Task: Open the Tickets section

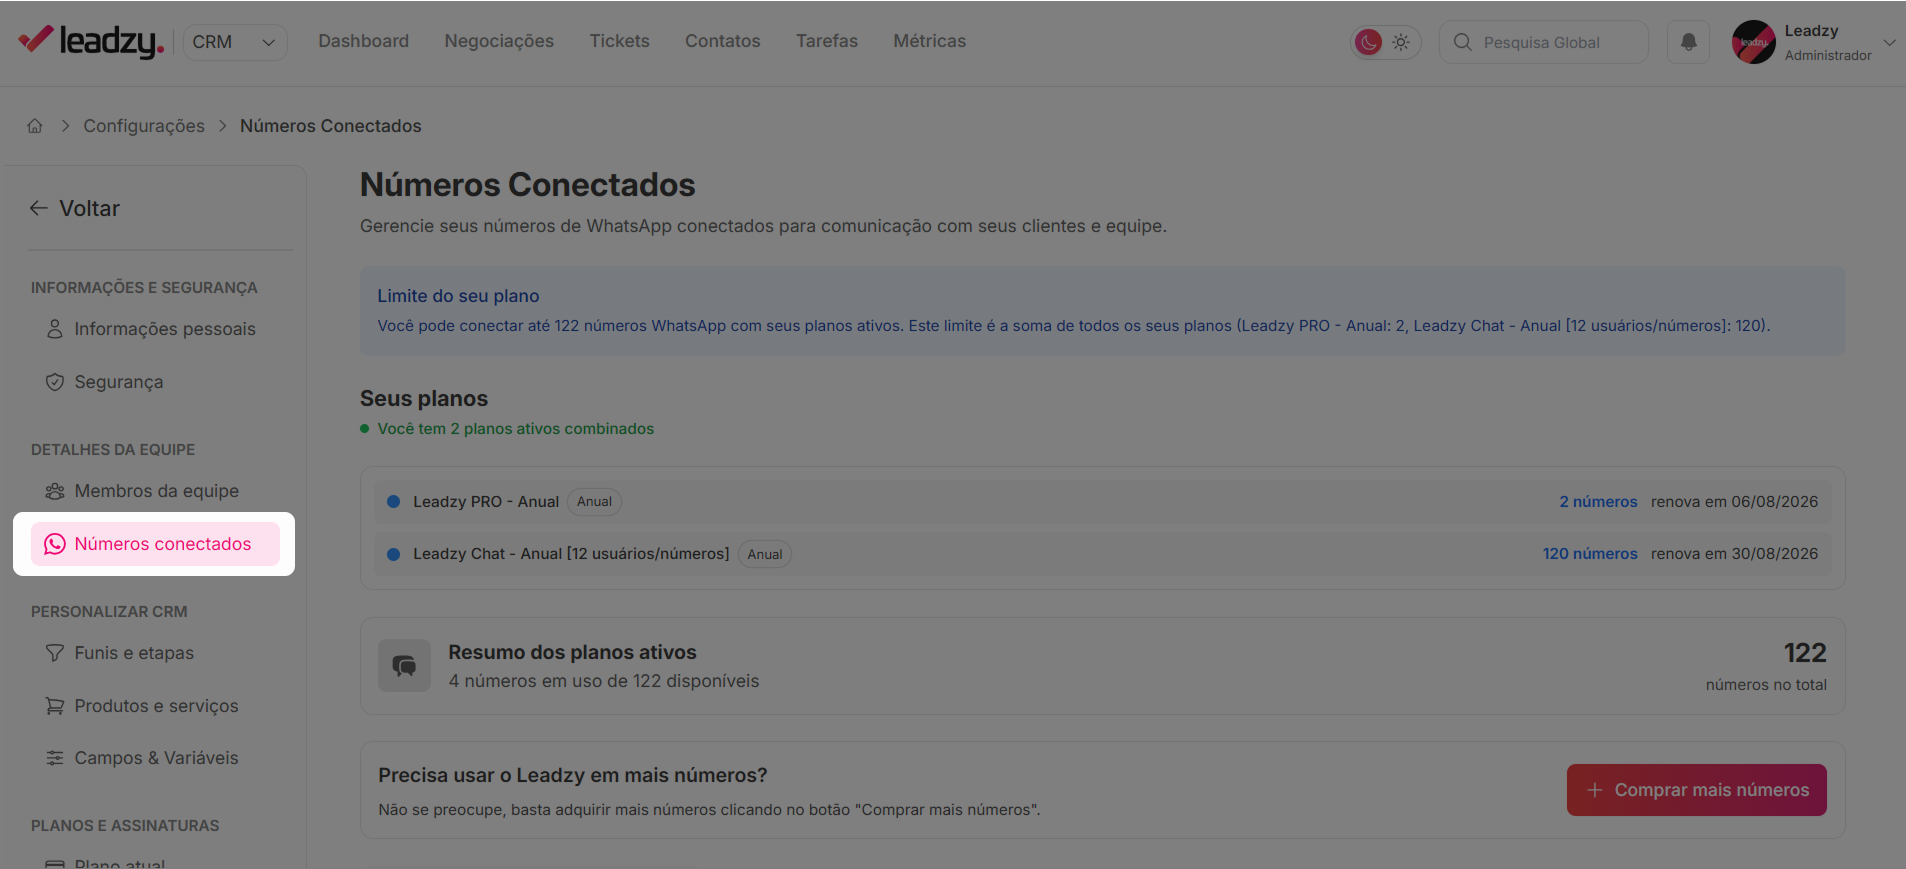Action: (619, 41)
